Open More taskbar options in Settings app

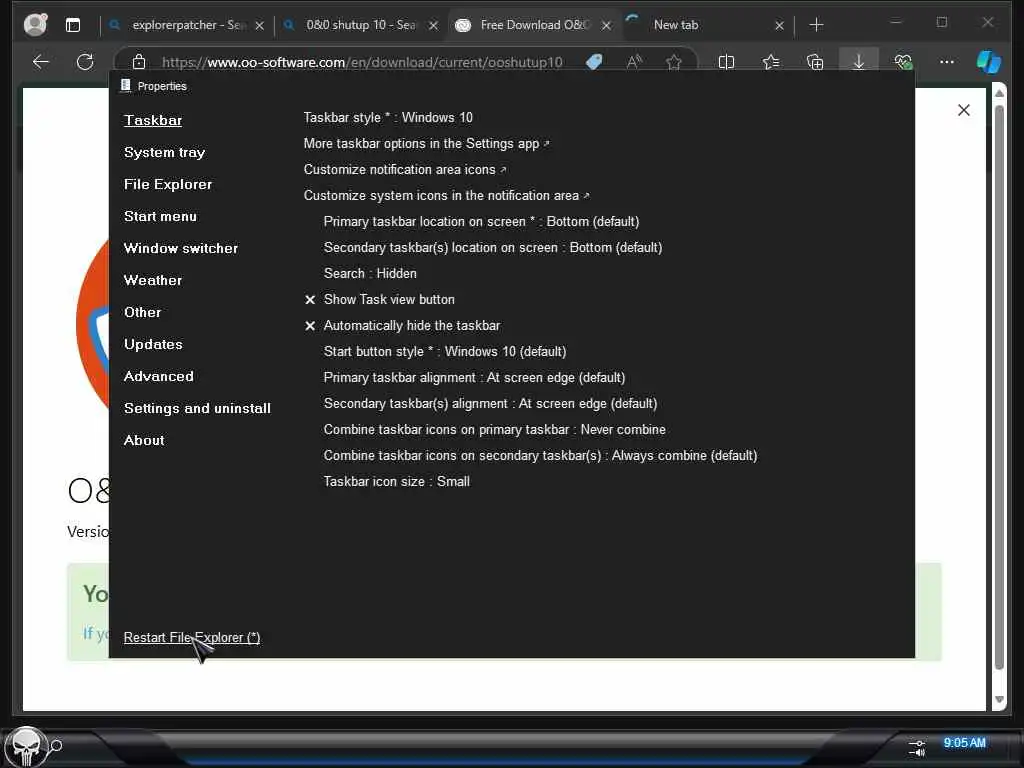click(x=426, y=144)
